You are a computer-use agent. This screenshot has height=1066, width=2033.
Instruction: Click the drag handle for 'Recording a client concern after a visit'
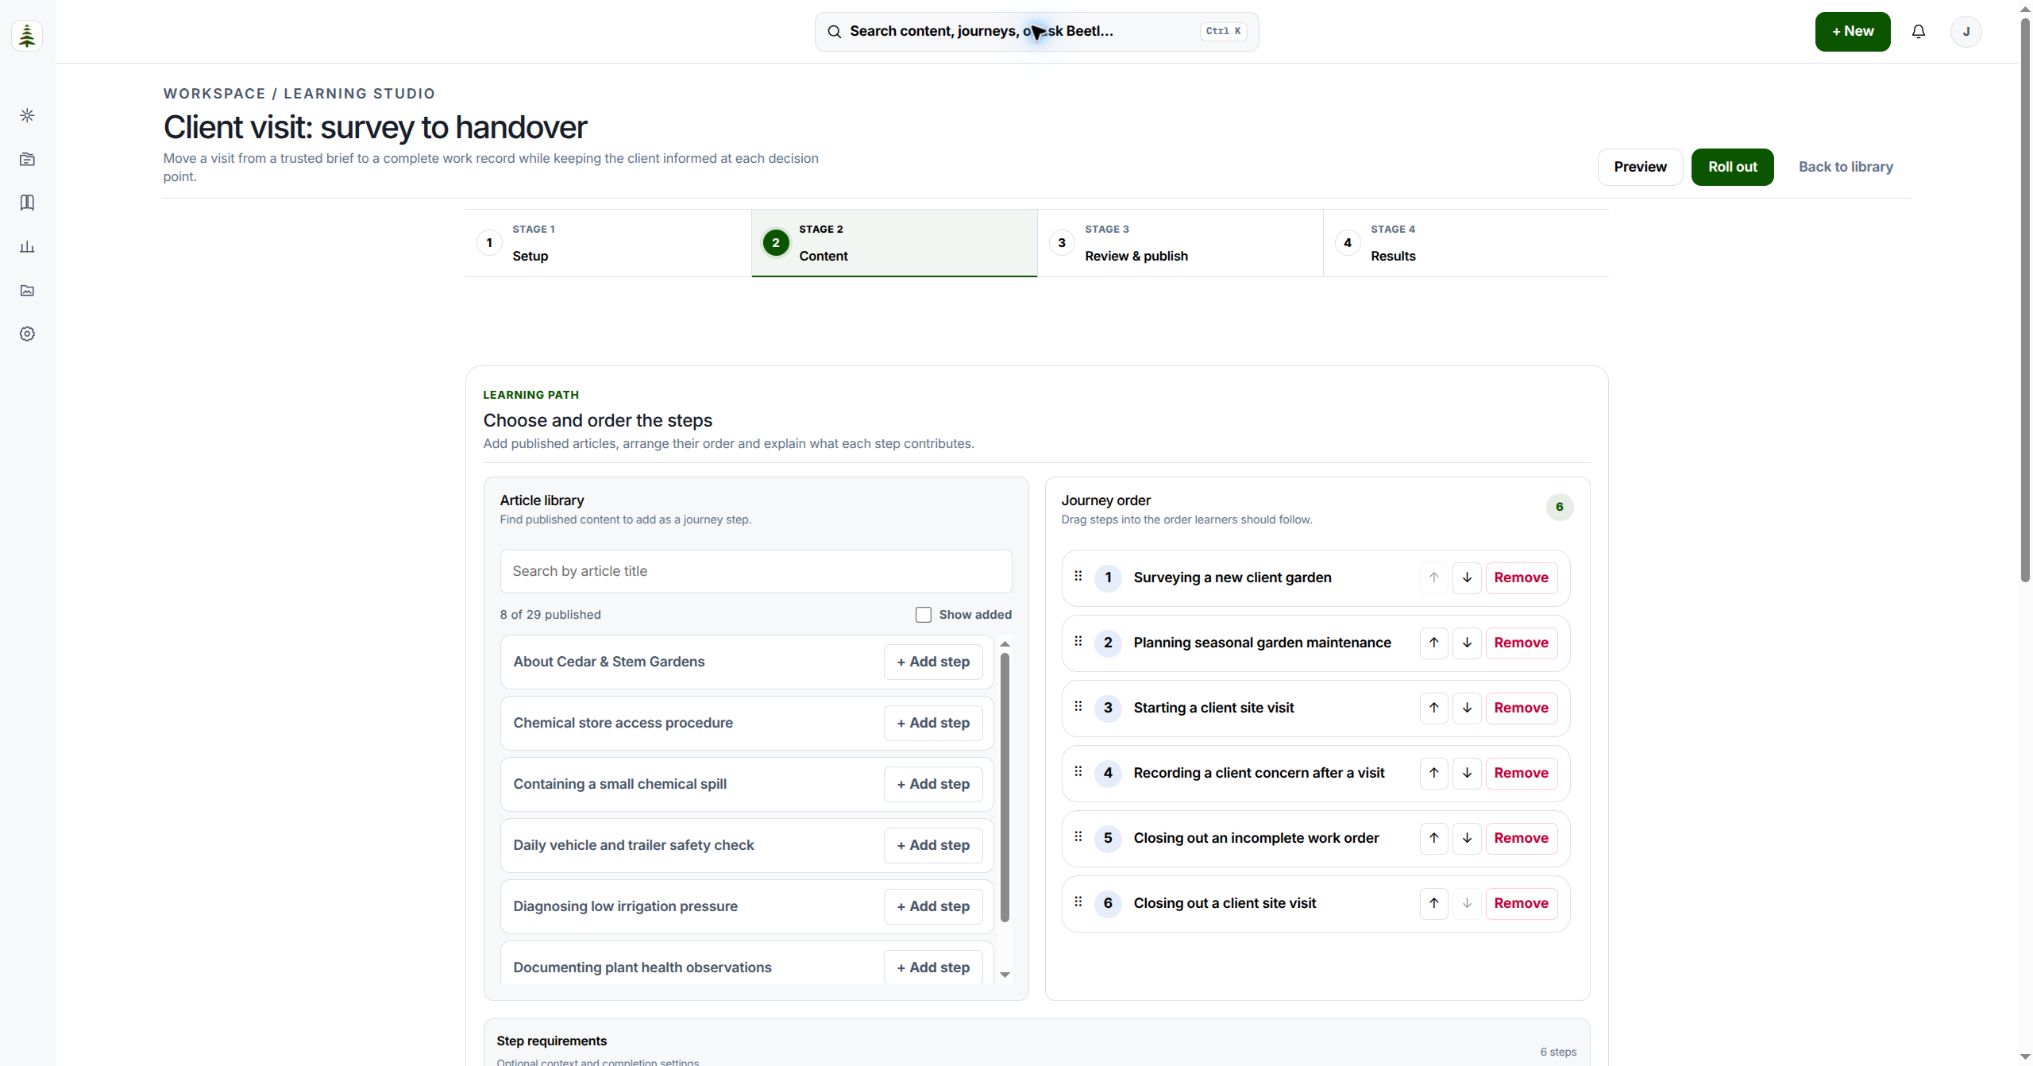(x=1078, y=771)
